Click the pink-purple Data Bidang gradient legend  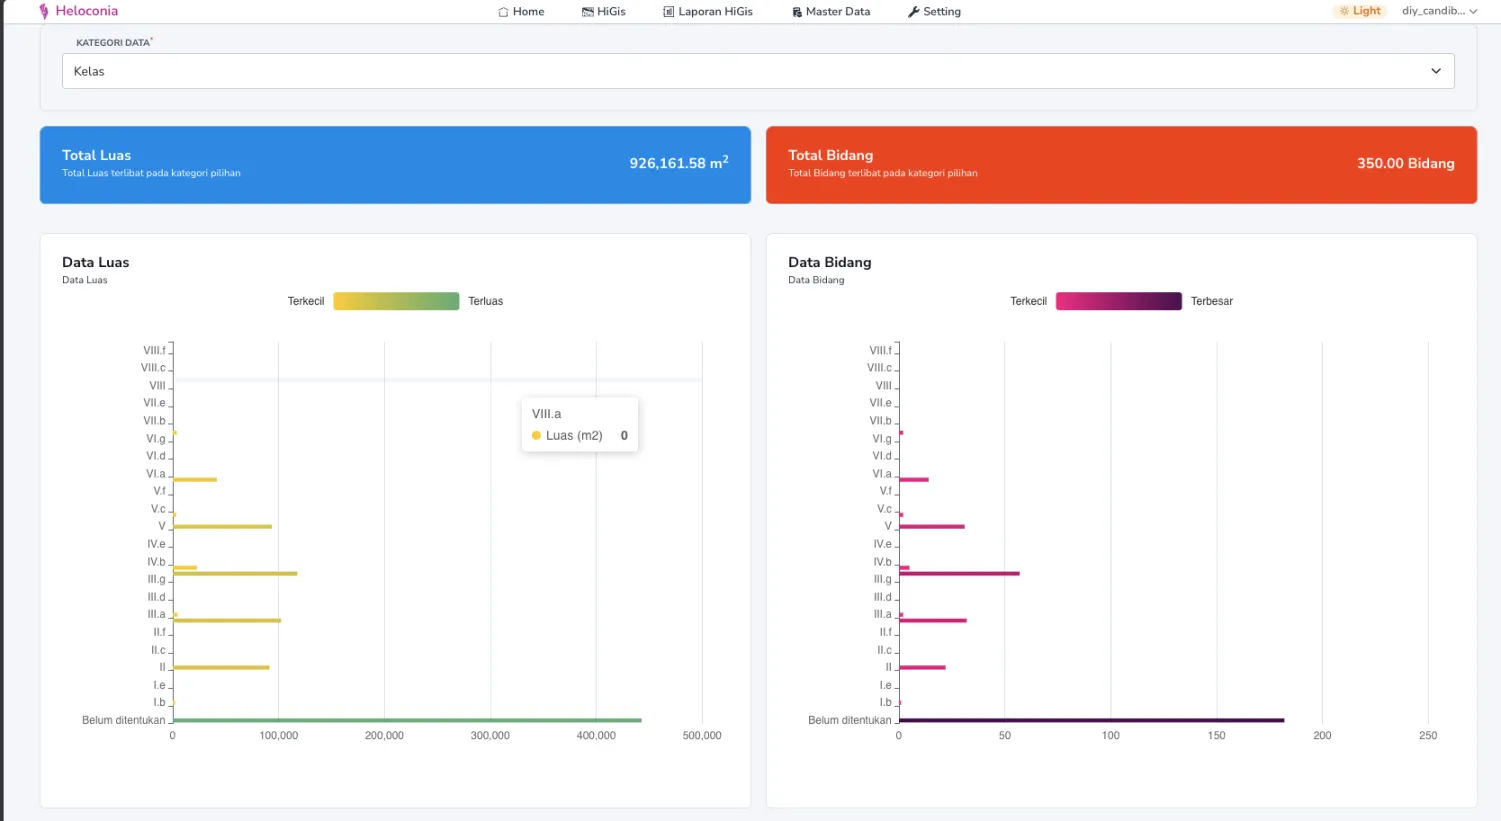[x=1118, y=301]
